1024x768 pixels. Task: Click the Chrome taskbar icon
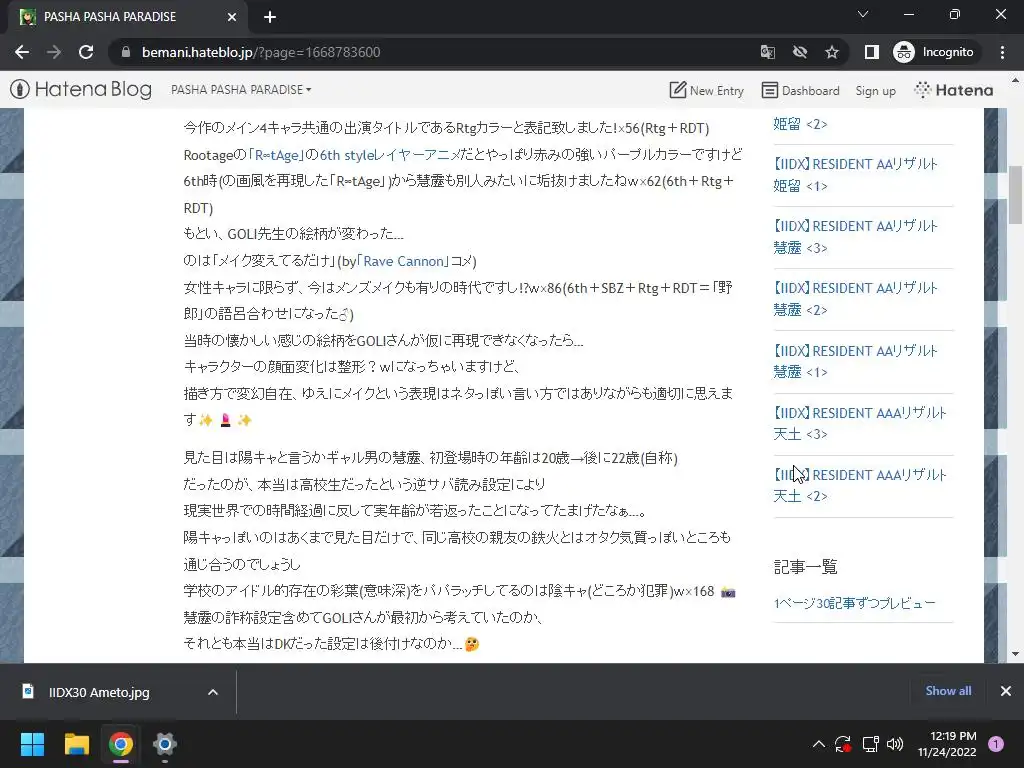pos(121,744)
